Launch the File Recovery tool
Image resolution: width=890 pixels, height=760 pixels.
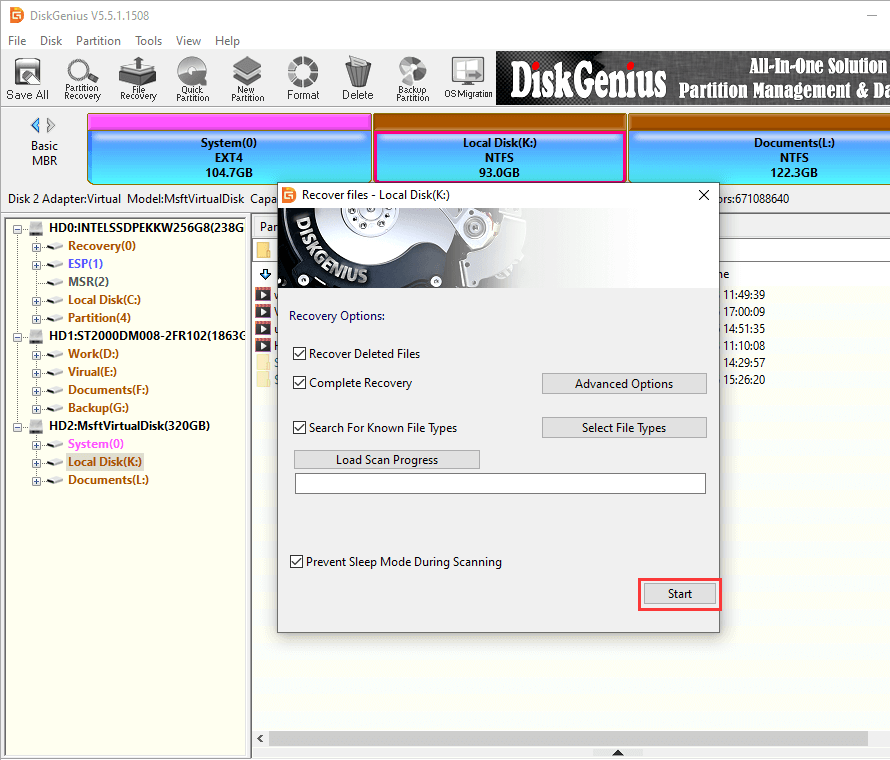[x=137, y=79]
